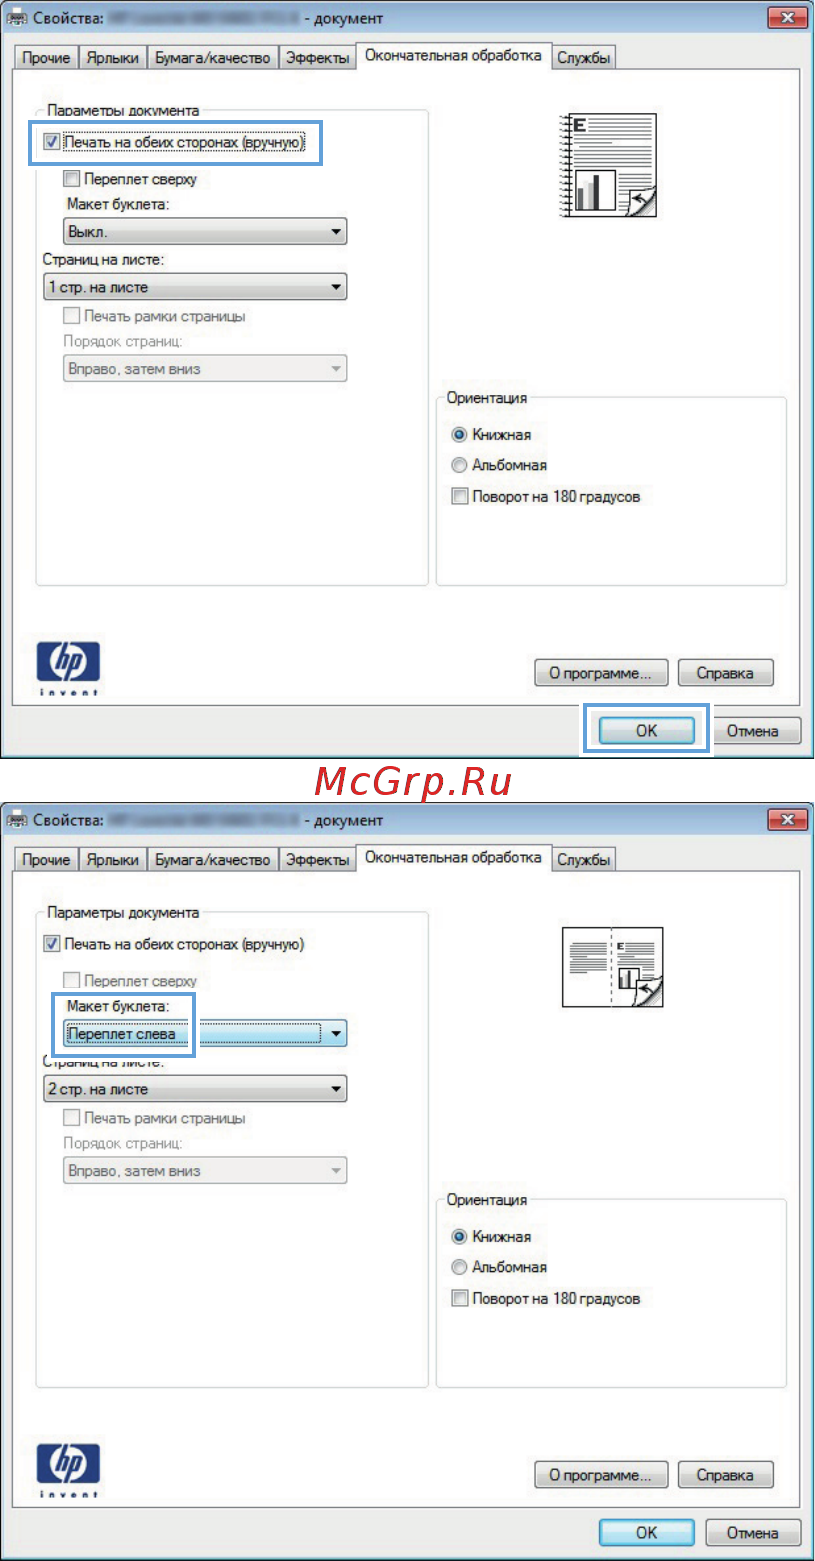Click the 'О программе...' button in the bottom dialog
This screenshot has width=815, height=1561.
[600, 1474]
